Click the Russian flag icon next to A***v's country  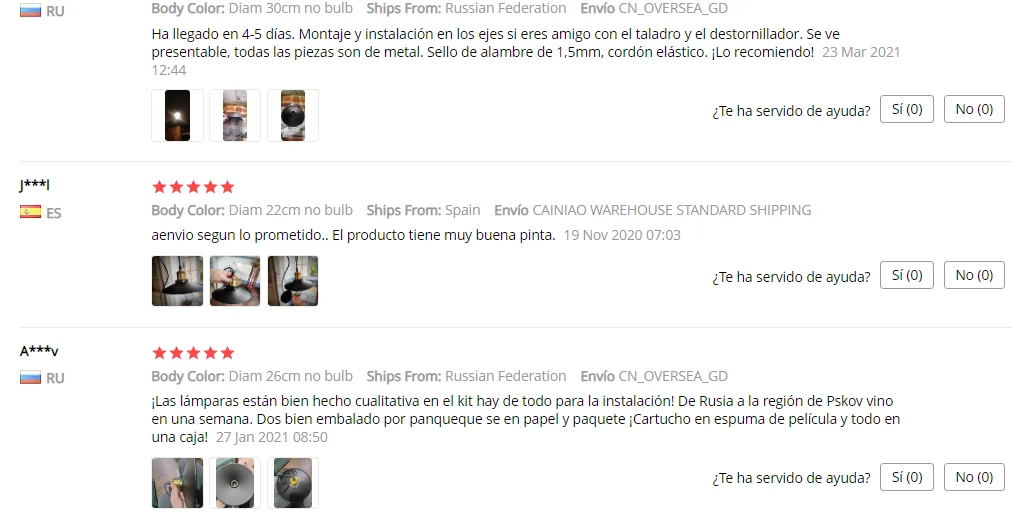[x=30, y=378]
